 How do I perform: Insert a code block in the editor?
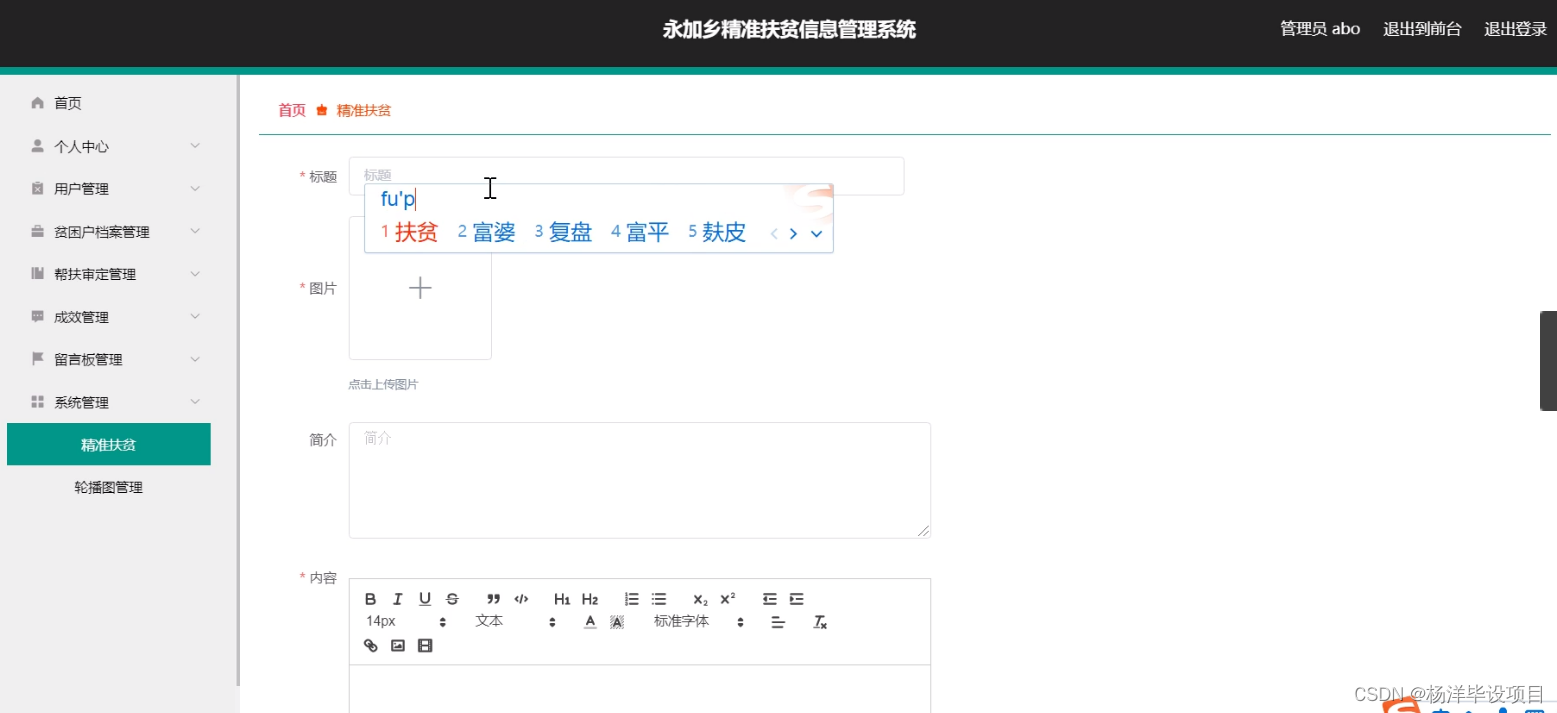521,599
